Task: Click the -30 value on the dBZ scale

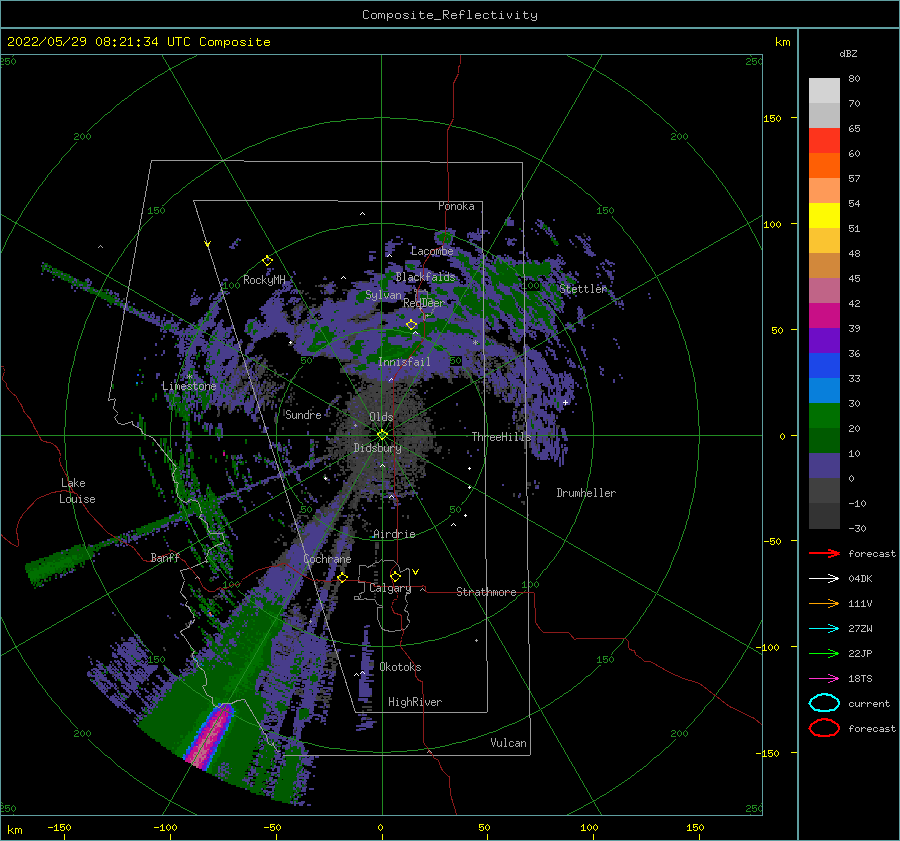Action: click(857, 528)
